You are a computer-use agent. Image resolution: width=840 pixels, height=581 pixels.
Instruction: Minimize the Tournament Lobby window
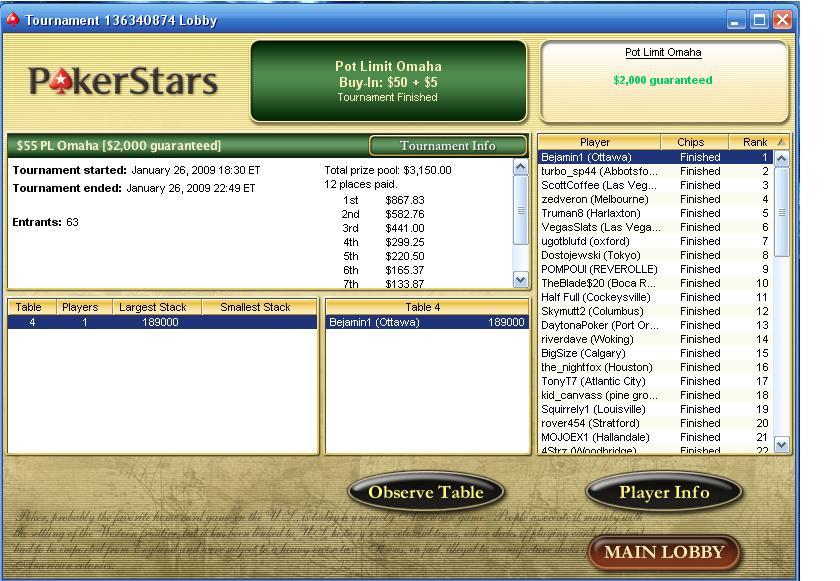coord(736,20)
